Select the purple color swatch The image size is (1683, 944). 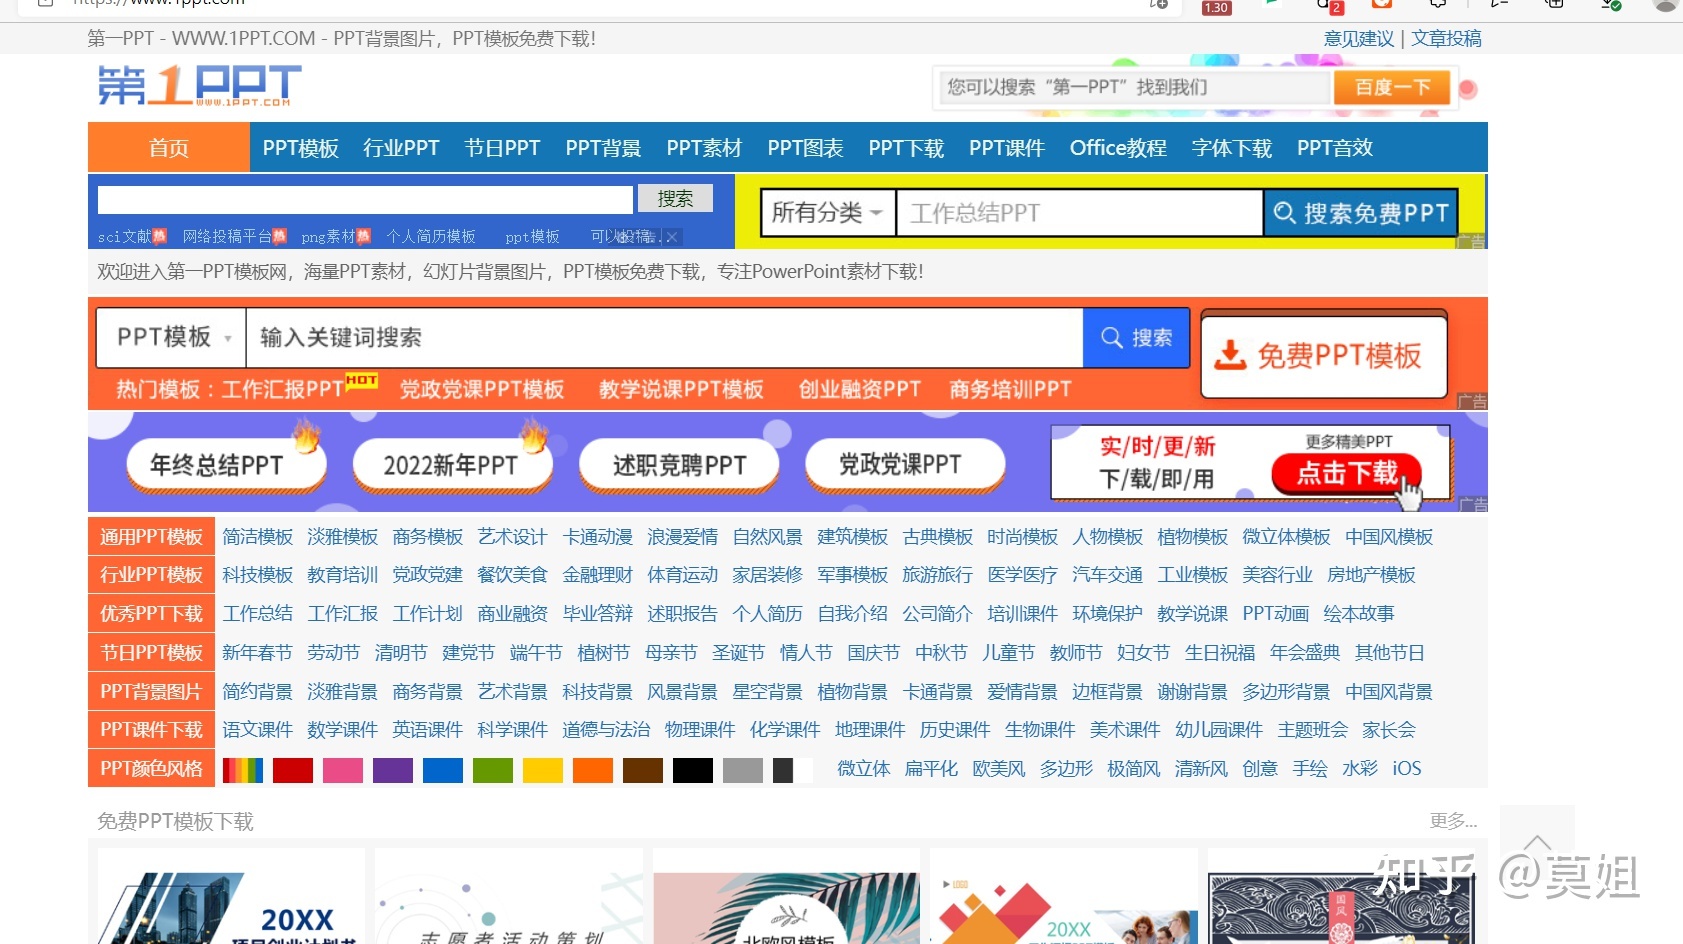(393, 770)
